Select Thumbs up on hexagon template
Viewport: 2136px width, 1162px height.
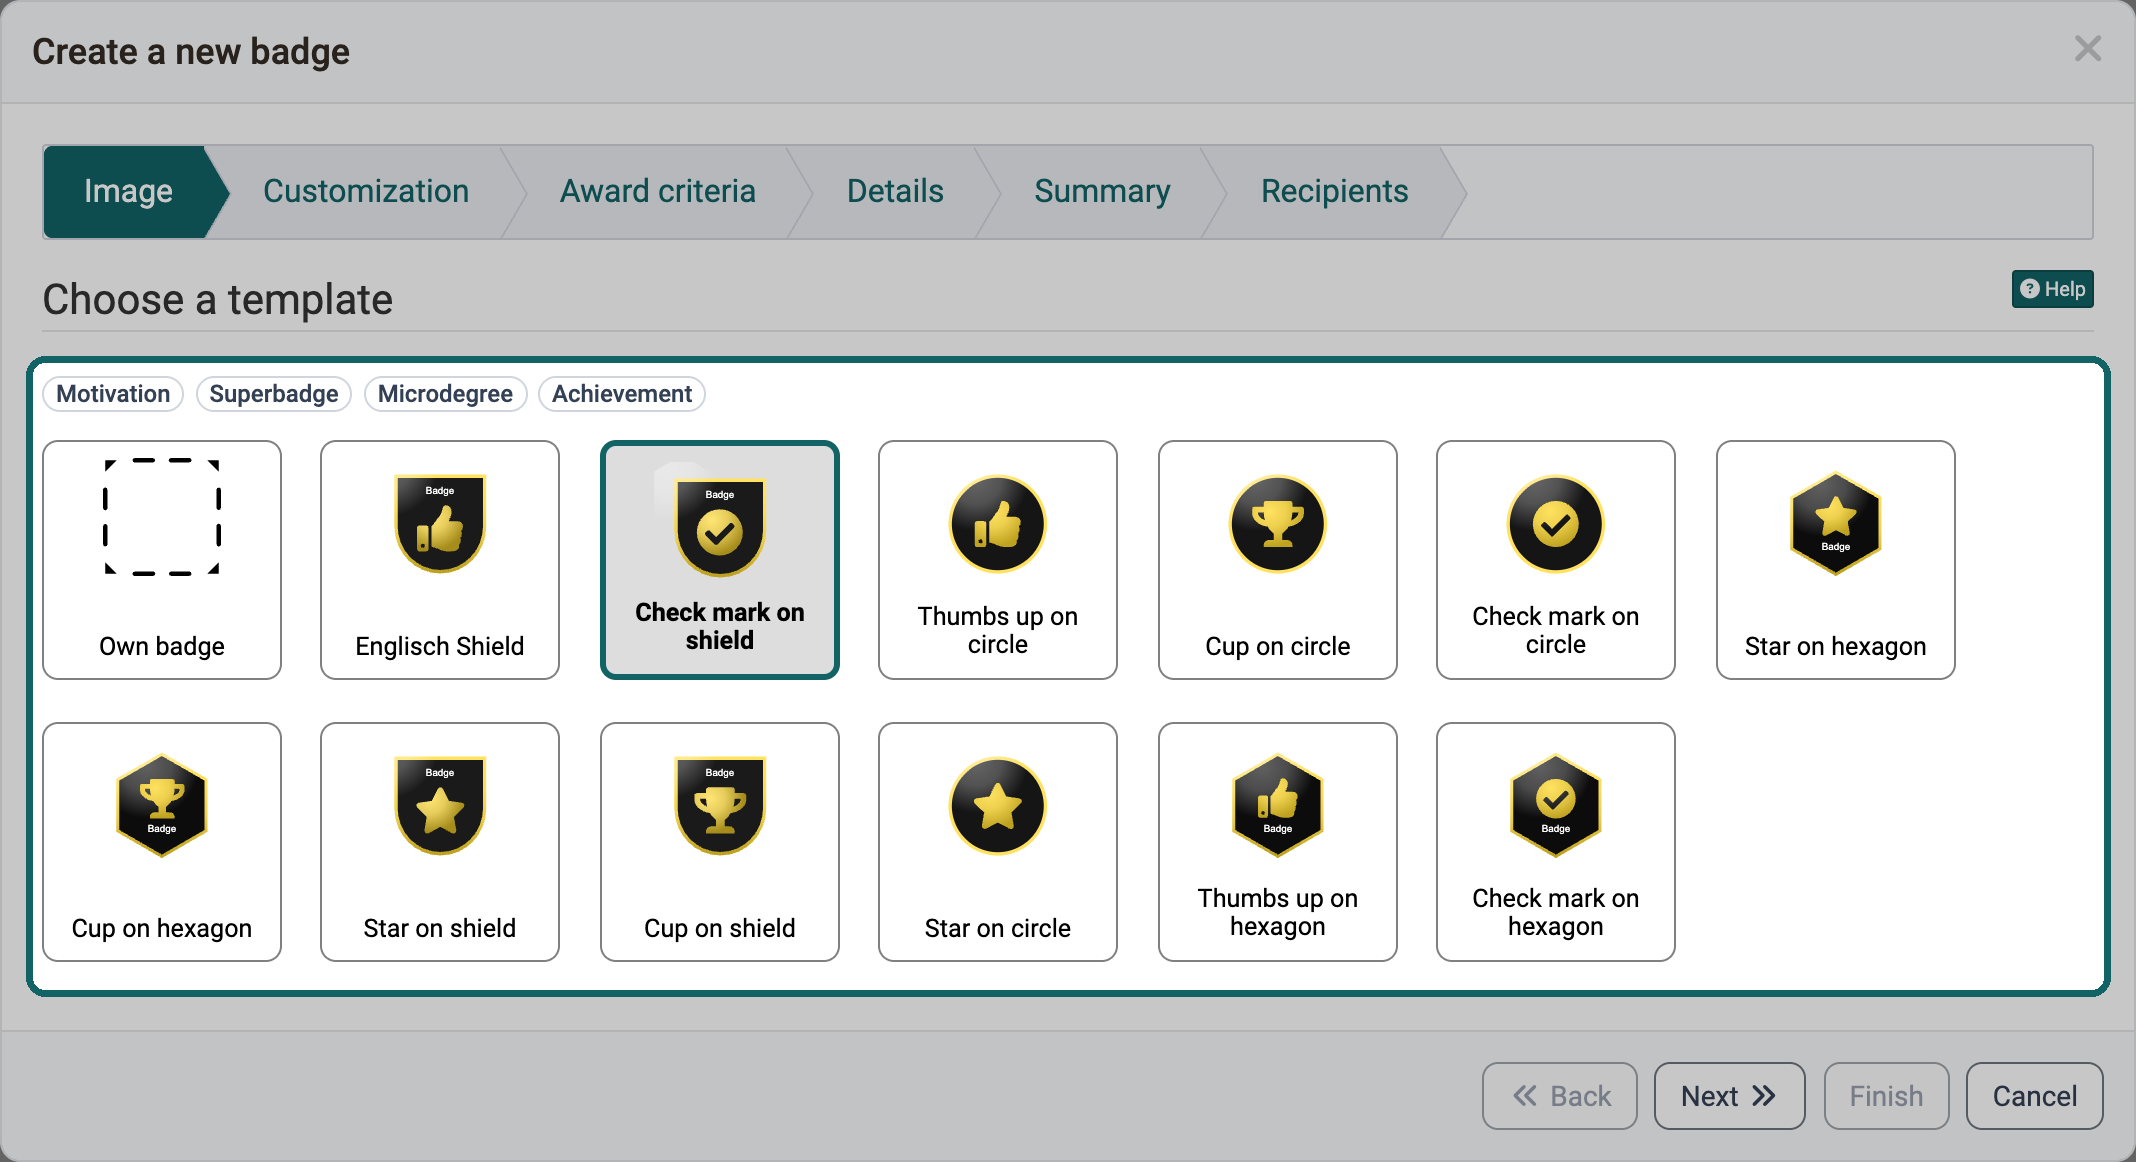pyautogui.click(x=1278, y=842)
